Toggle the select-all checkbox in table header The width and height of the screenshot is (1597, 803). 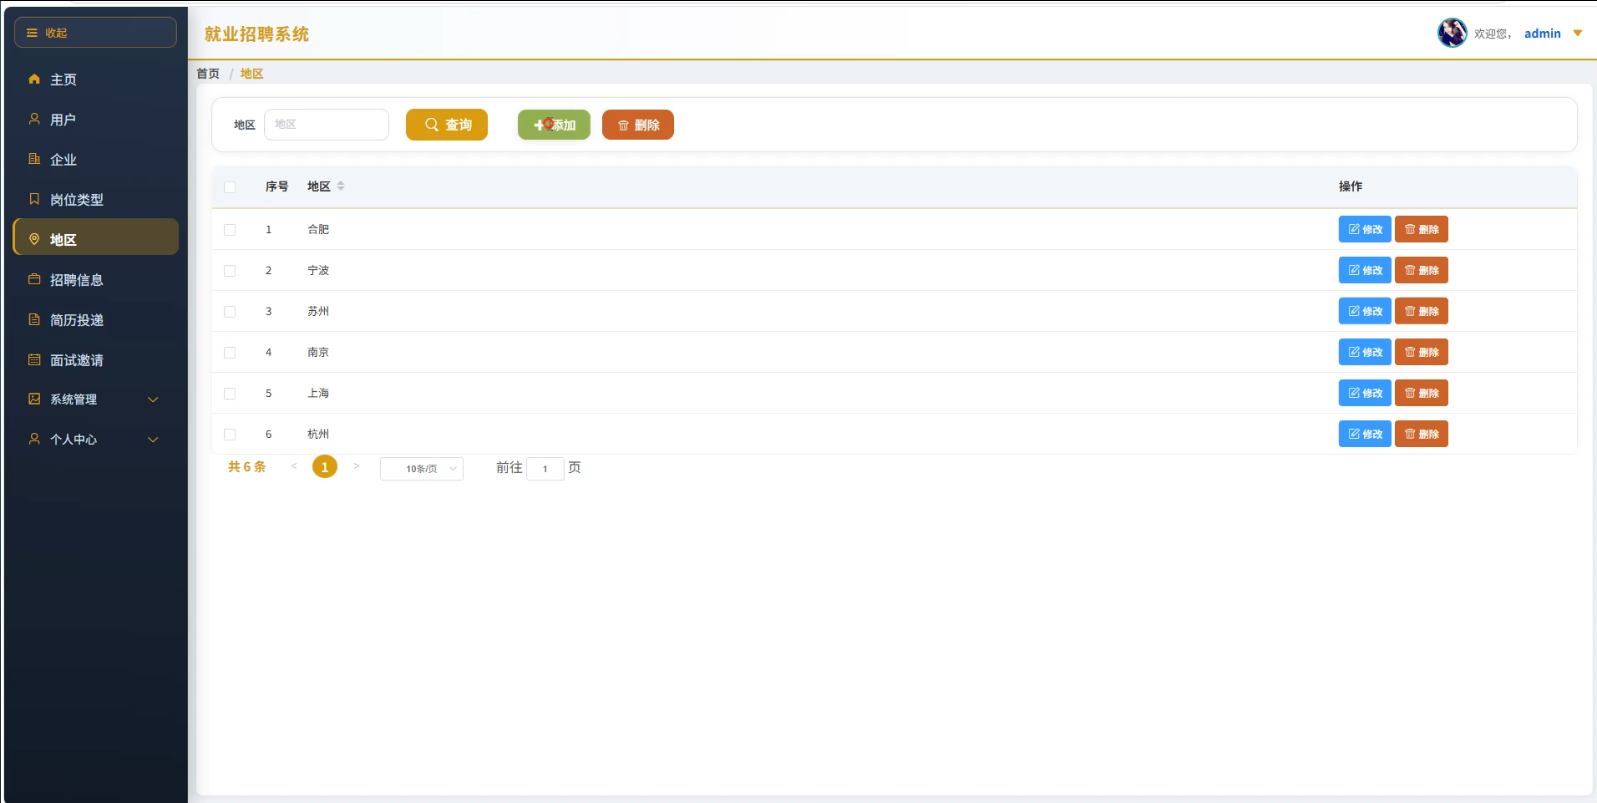coord(230,187)
